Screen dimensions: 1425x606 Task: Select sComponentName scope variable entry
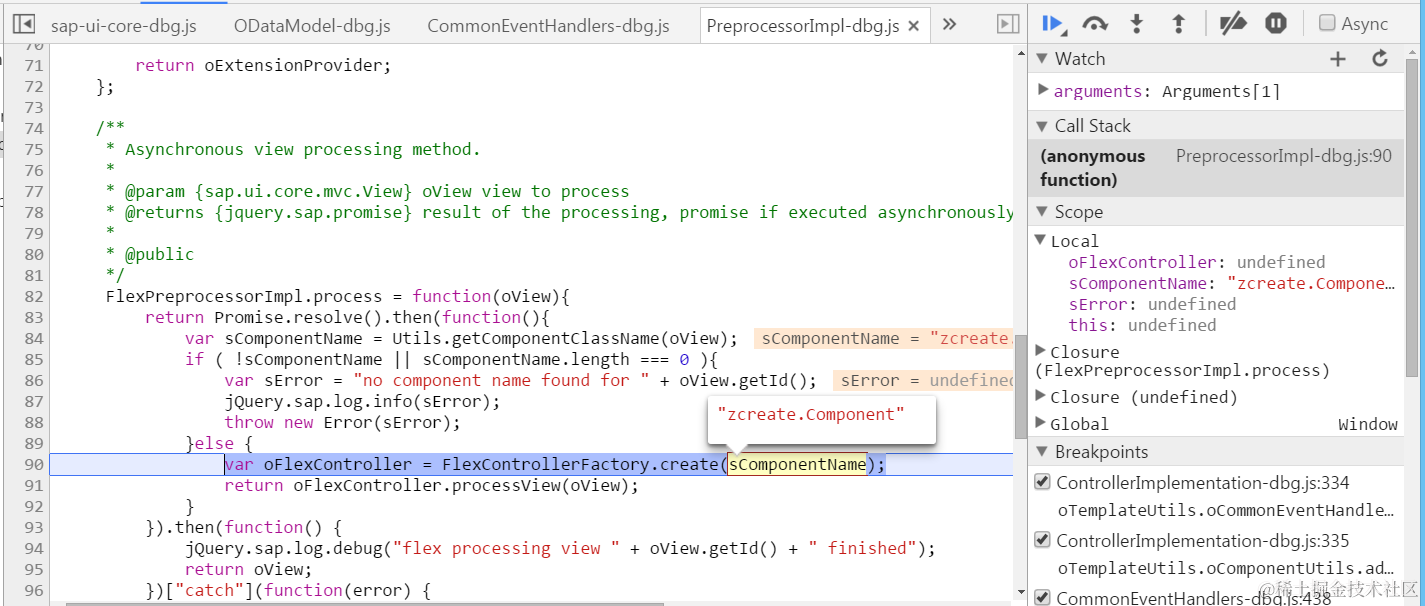coord(1231,283)
